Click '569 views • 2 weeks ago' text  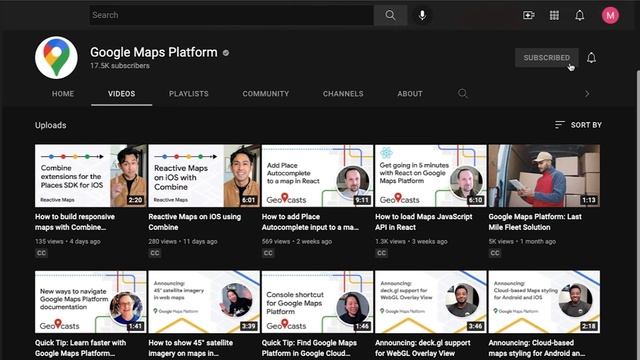point(297,241)
